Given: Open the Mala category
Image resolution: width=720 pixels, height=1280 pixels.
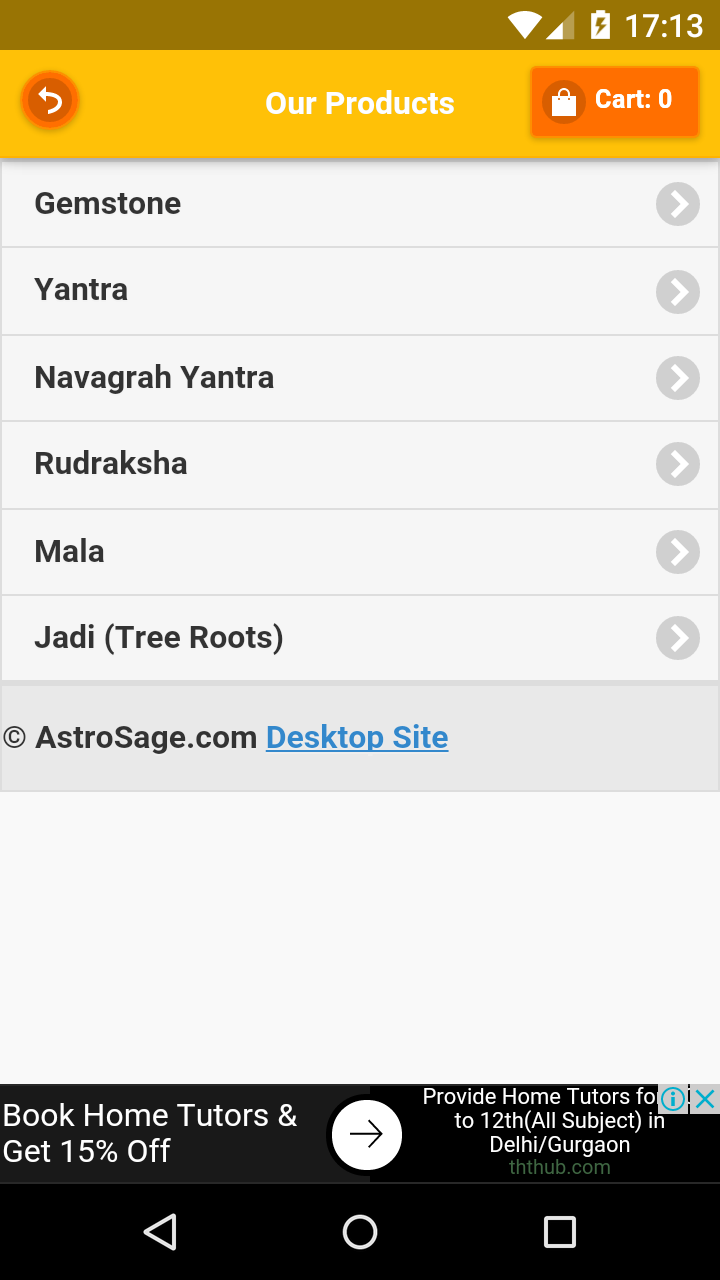Looking at the screenshot, I should tap(70, 552).
